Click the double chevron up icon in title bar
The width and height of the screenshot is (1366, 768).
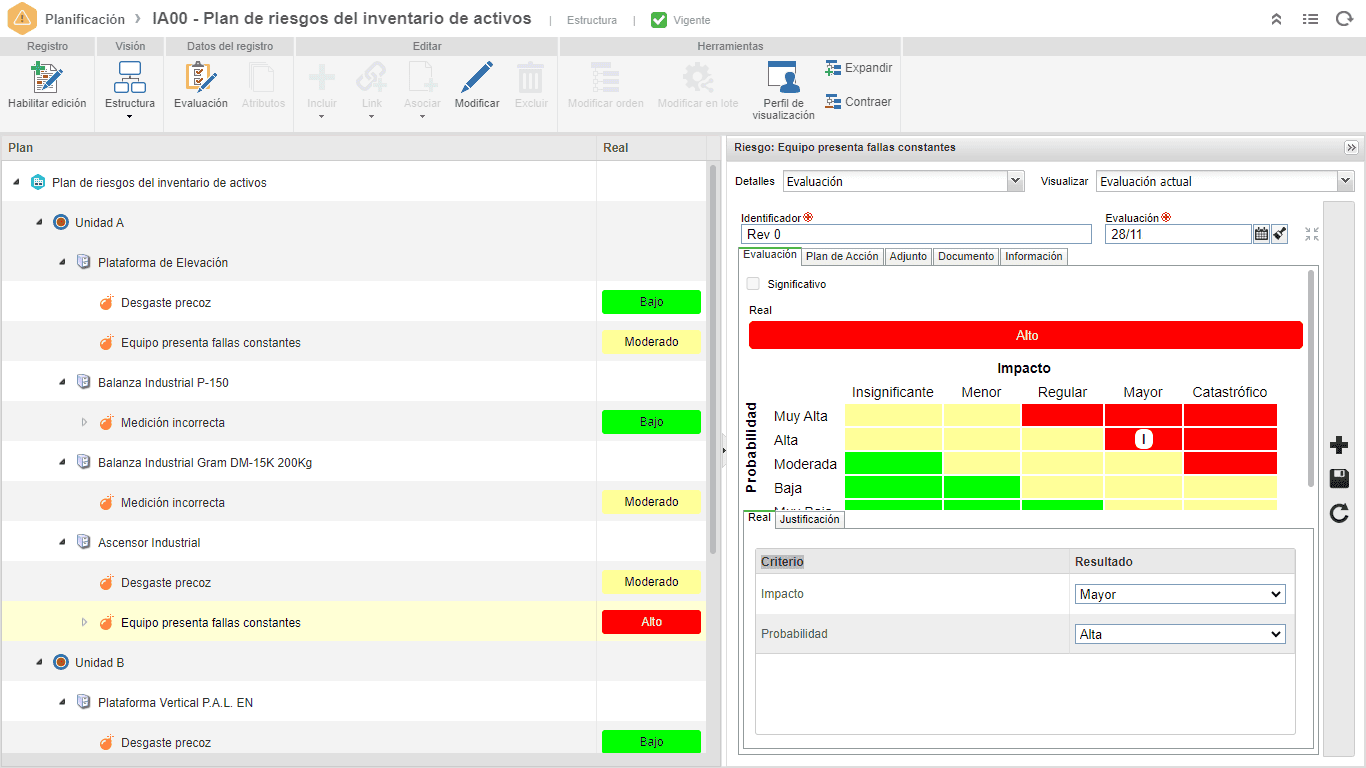pyautogui.click(x=1276, y=19)
